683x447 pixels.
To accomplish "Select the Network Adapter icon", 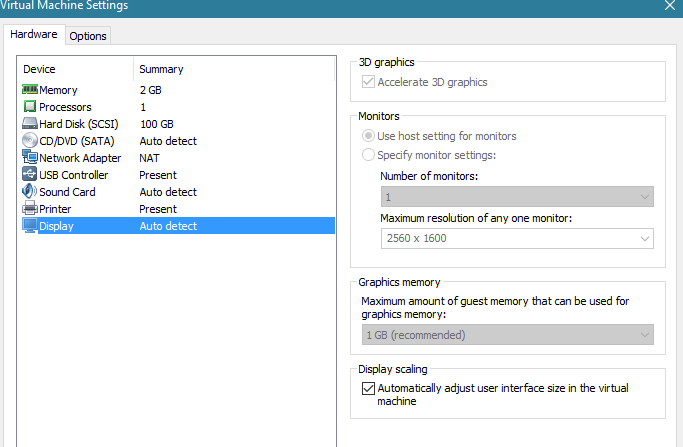I will coord(30,157).
